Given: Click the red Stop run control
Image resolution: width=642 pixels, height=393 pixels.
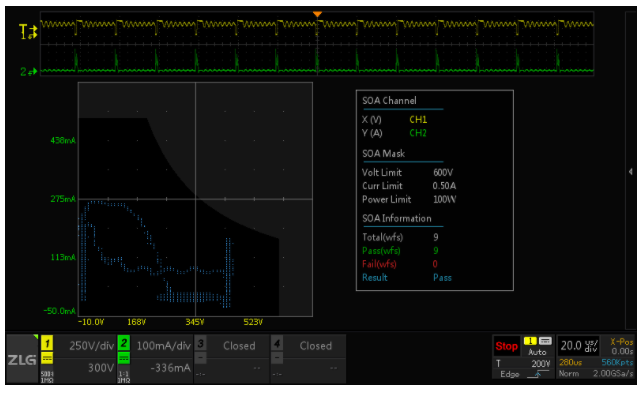Looking at the screenshot, I should coord(506,346).
